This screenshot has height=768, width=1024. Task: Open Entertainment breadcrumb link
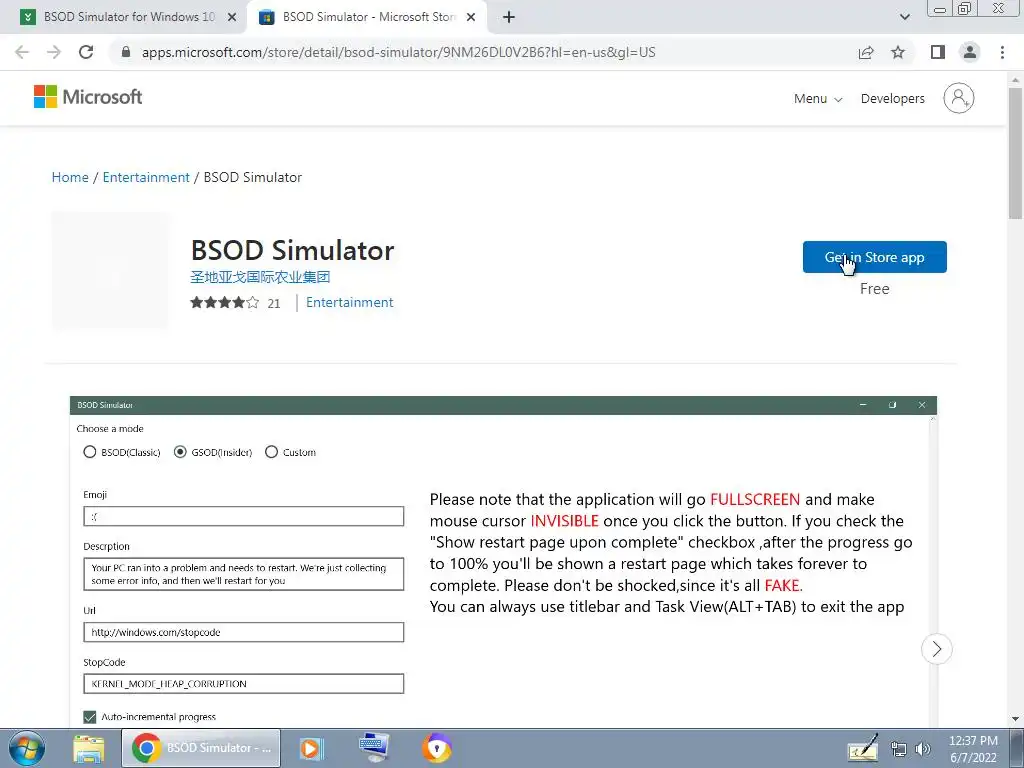[146, 177]
